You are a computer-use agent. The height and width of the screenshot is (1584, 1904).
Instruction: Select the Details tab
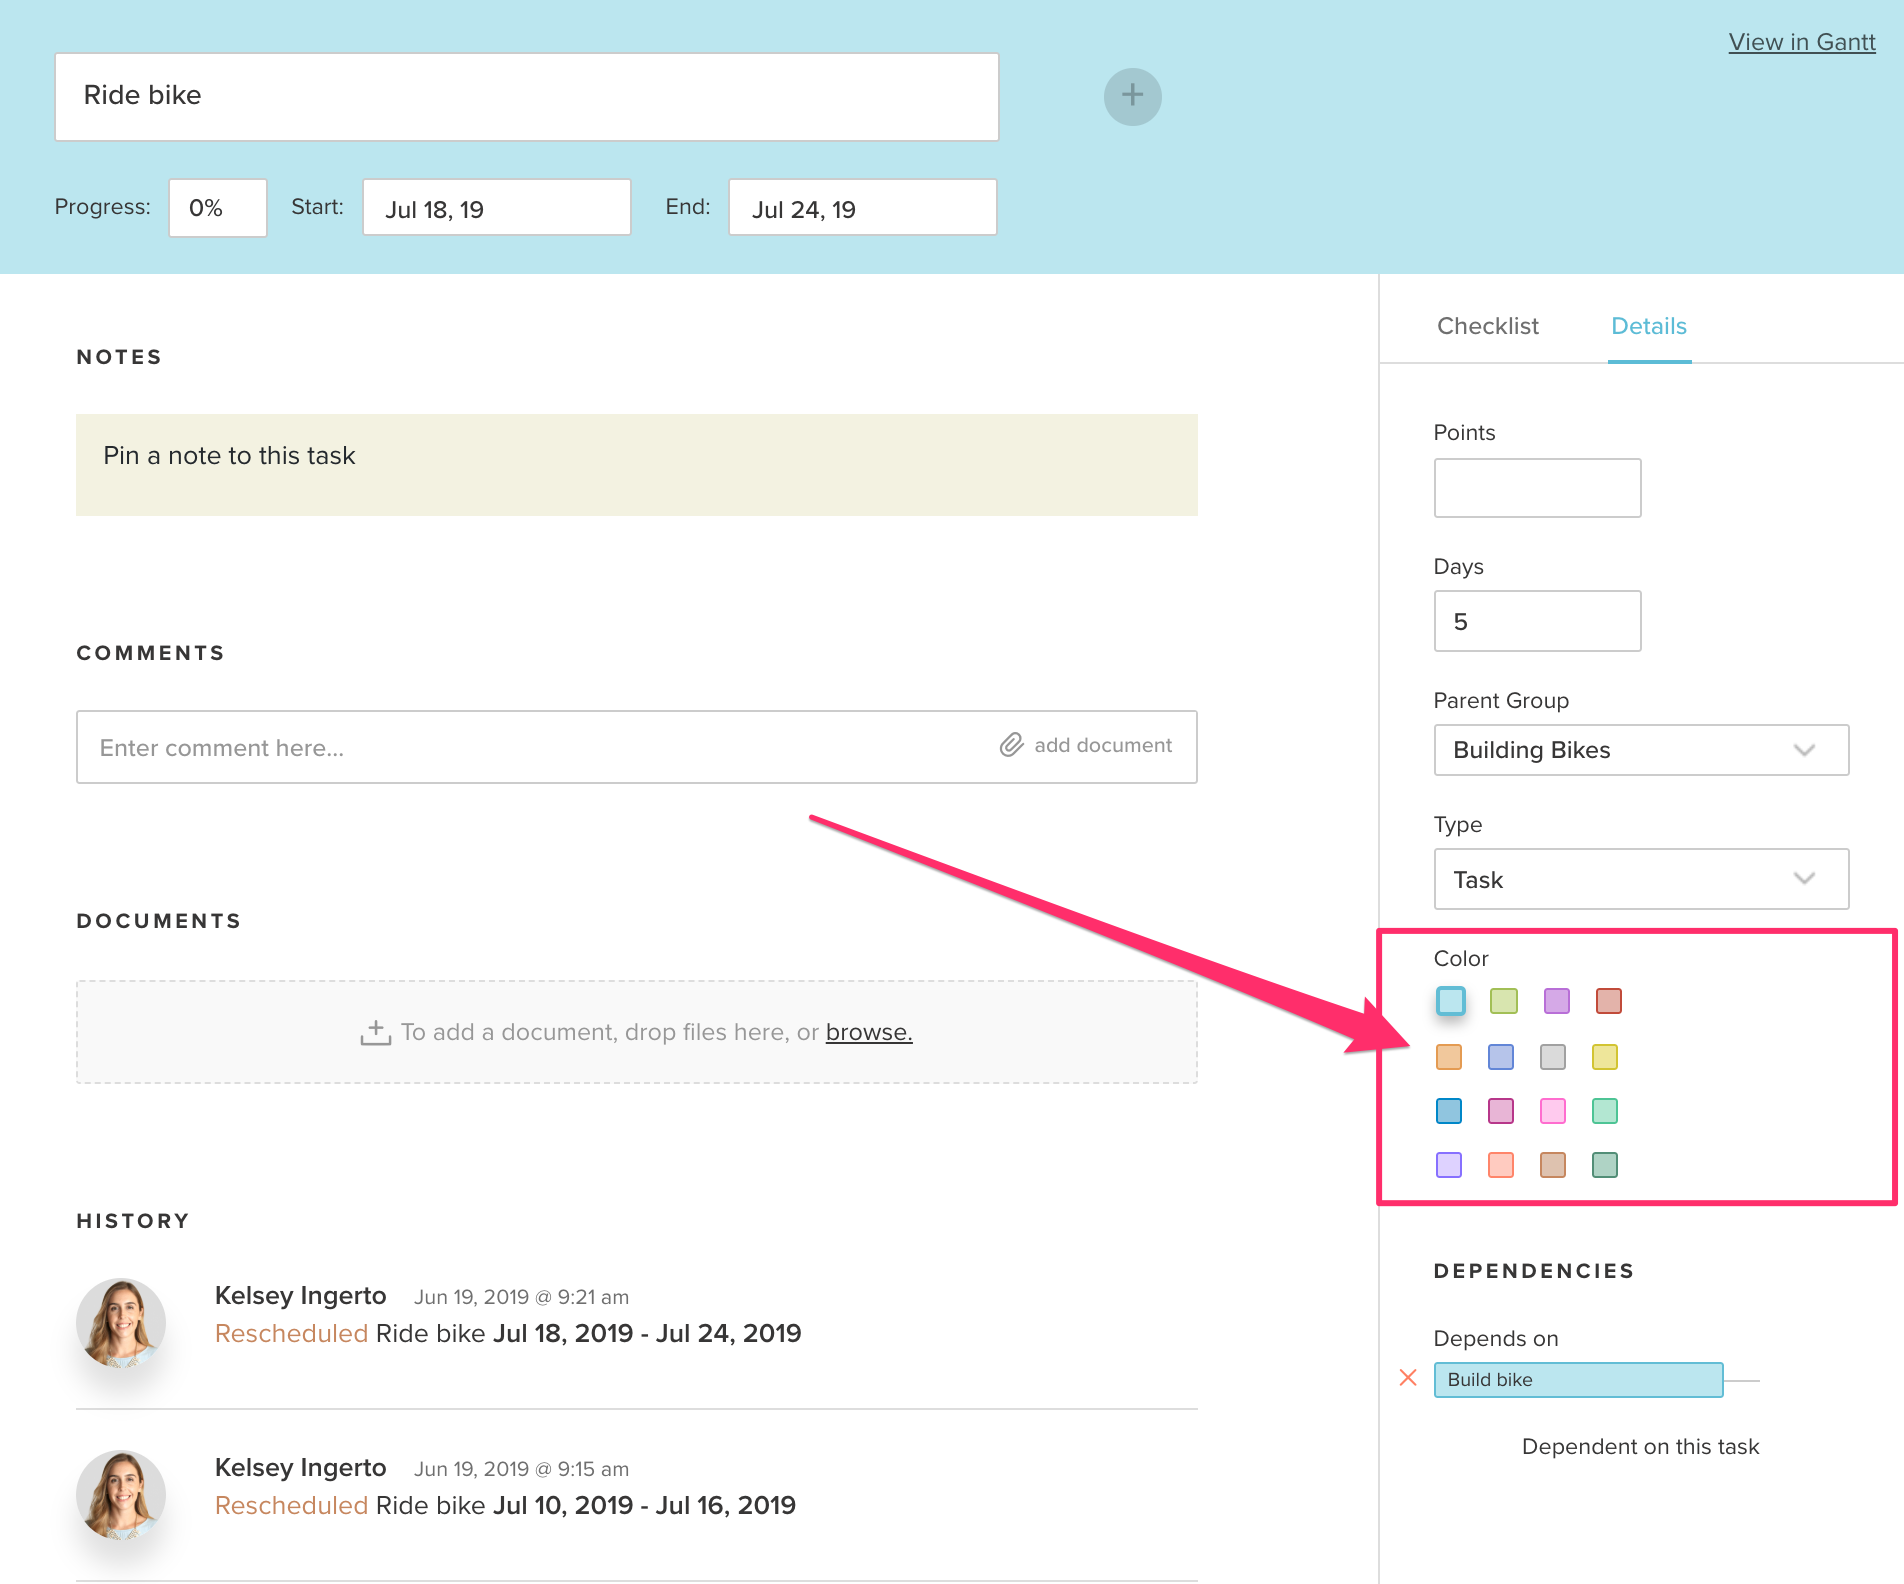pos(1648,326)
